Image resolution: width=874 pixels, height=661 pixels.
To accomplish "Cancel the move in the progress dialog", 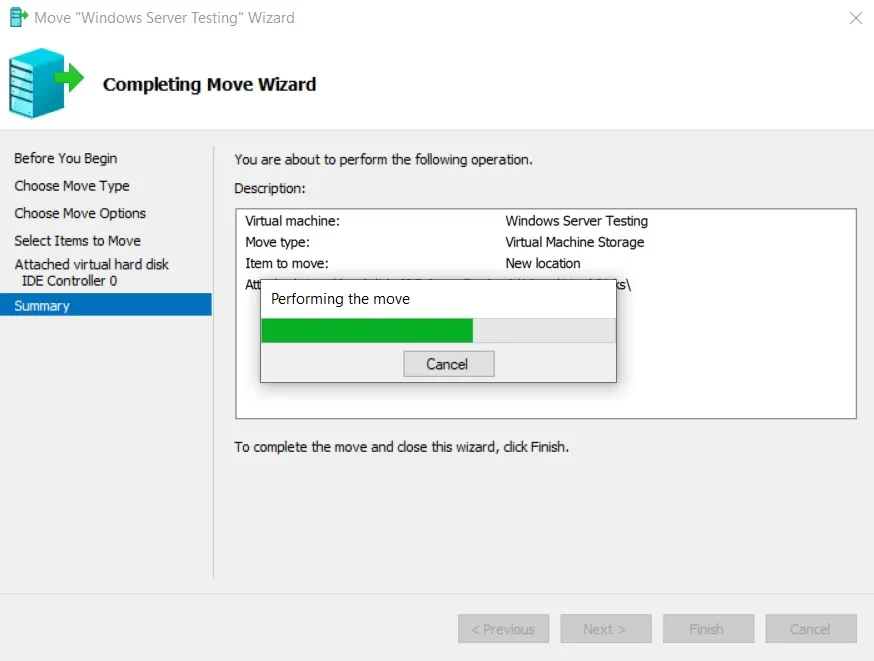I will (447, 364).
